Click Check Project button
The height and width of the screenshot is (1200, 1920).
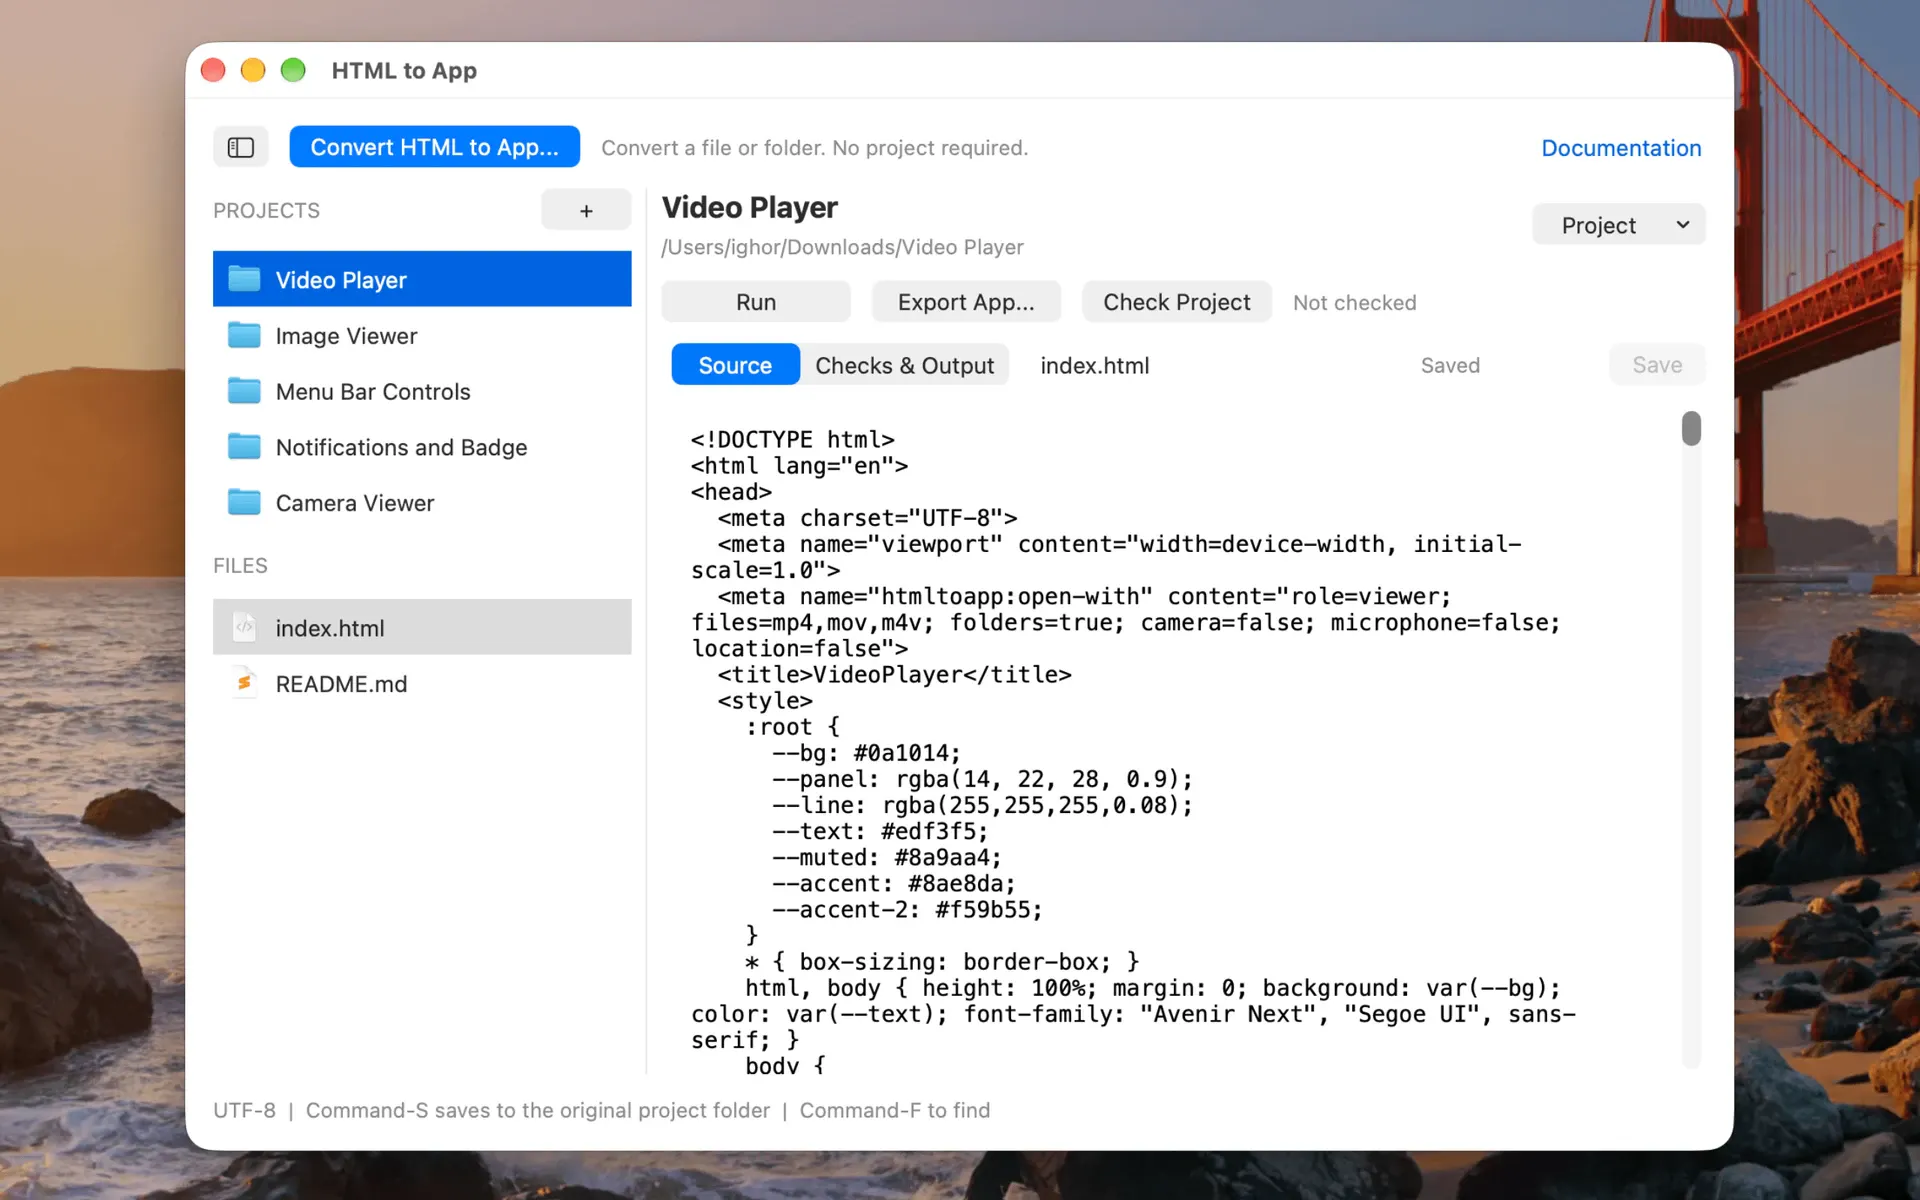(x=1177, y=302)
